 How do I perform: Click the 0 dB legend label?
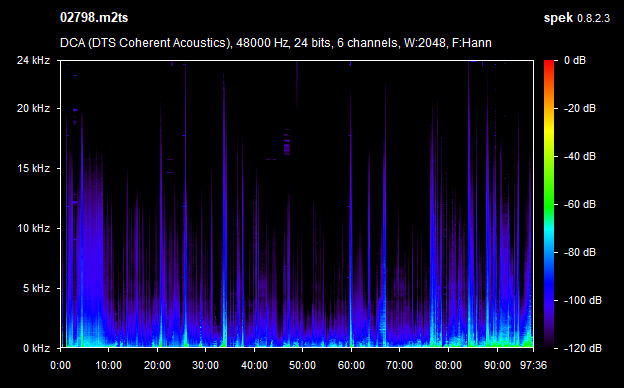[575, 60]
